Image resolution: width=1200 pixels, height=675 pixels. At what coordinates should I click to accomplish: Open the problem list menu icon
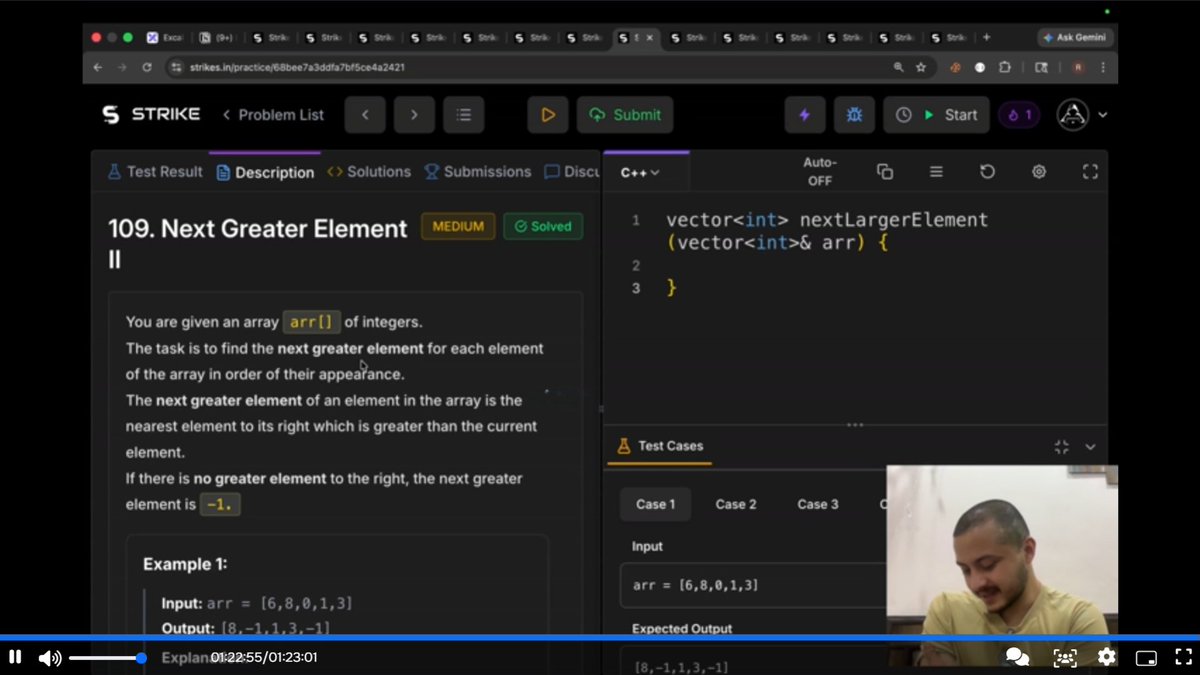[464, 115]
